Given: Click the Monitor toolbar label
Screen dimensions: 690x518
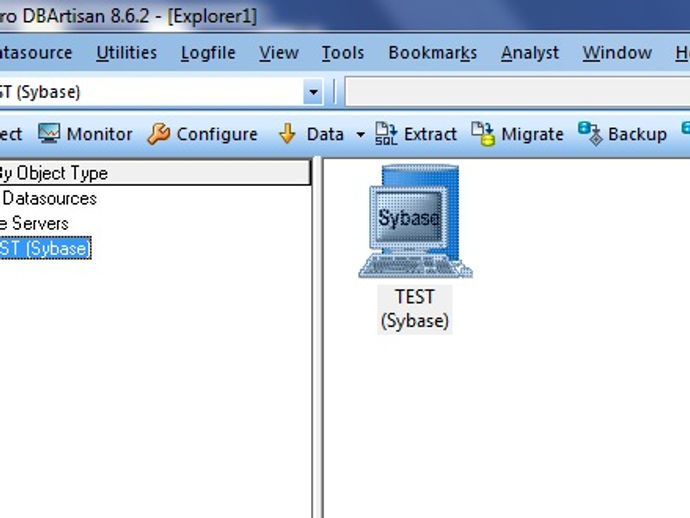Looking at the screenshot, I should click(99, 134).
